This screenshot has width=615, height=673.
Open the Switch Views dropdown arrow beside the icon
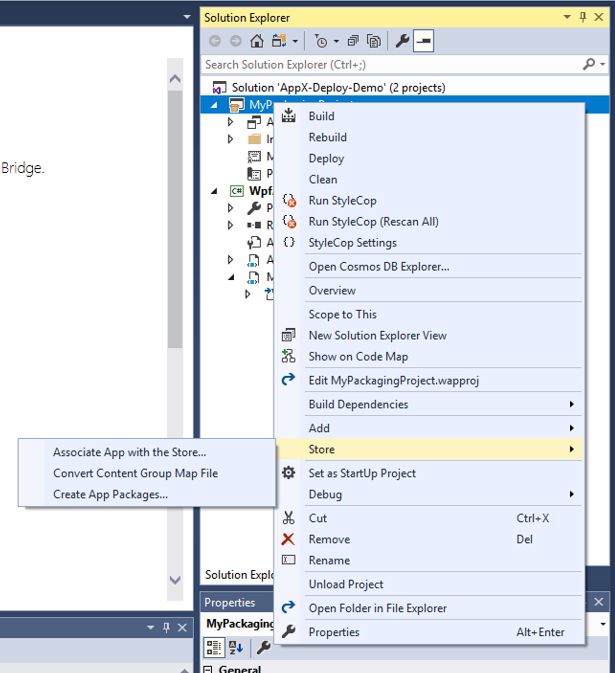tap(295, 42)
